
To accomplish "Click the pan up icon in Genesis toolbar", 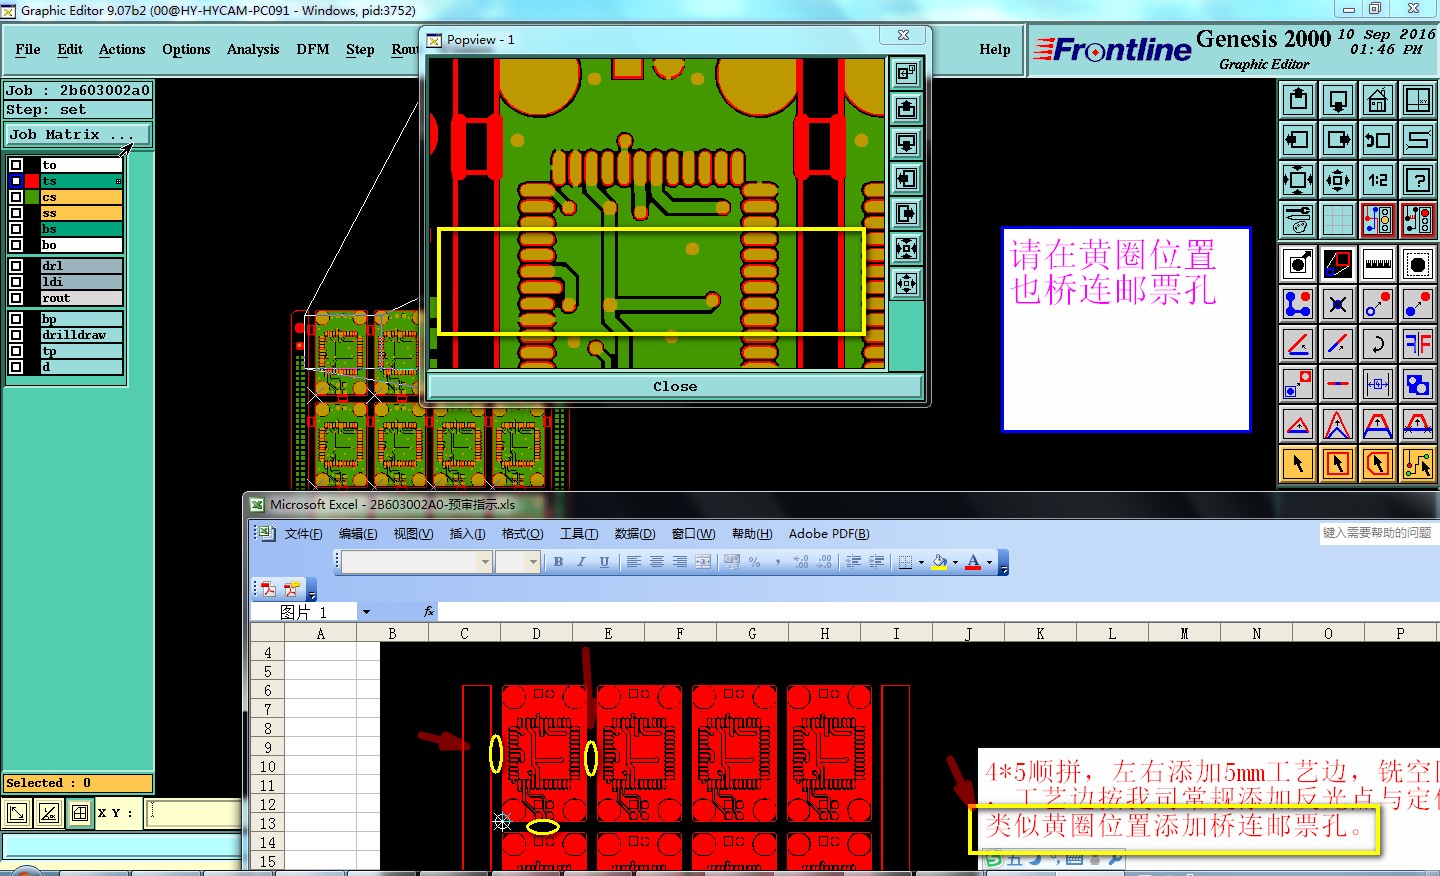I will coord(1298,101).
